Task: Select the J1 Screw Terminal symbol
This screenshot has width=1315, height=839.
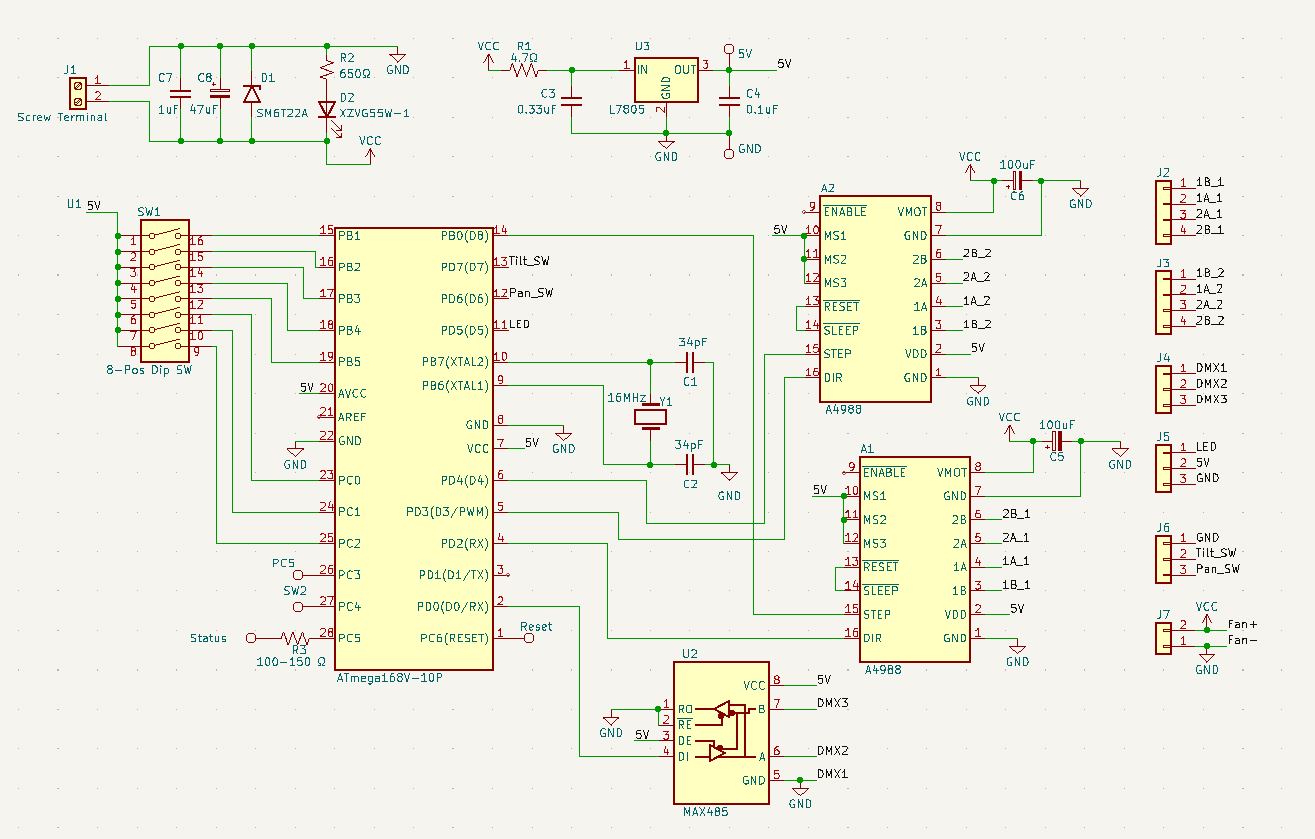Action: (x=77, y=92)
